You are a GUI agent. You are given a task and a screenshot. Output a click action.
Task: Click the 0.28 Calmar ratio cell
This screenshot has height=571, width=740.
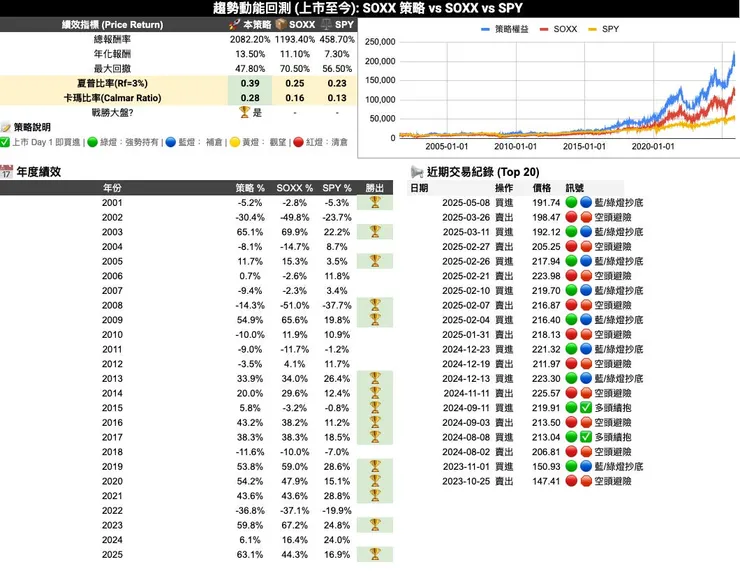point(250,98)
